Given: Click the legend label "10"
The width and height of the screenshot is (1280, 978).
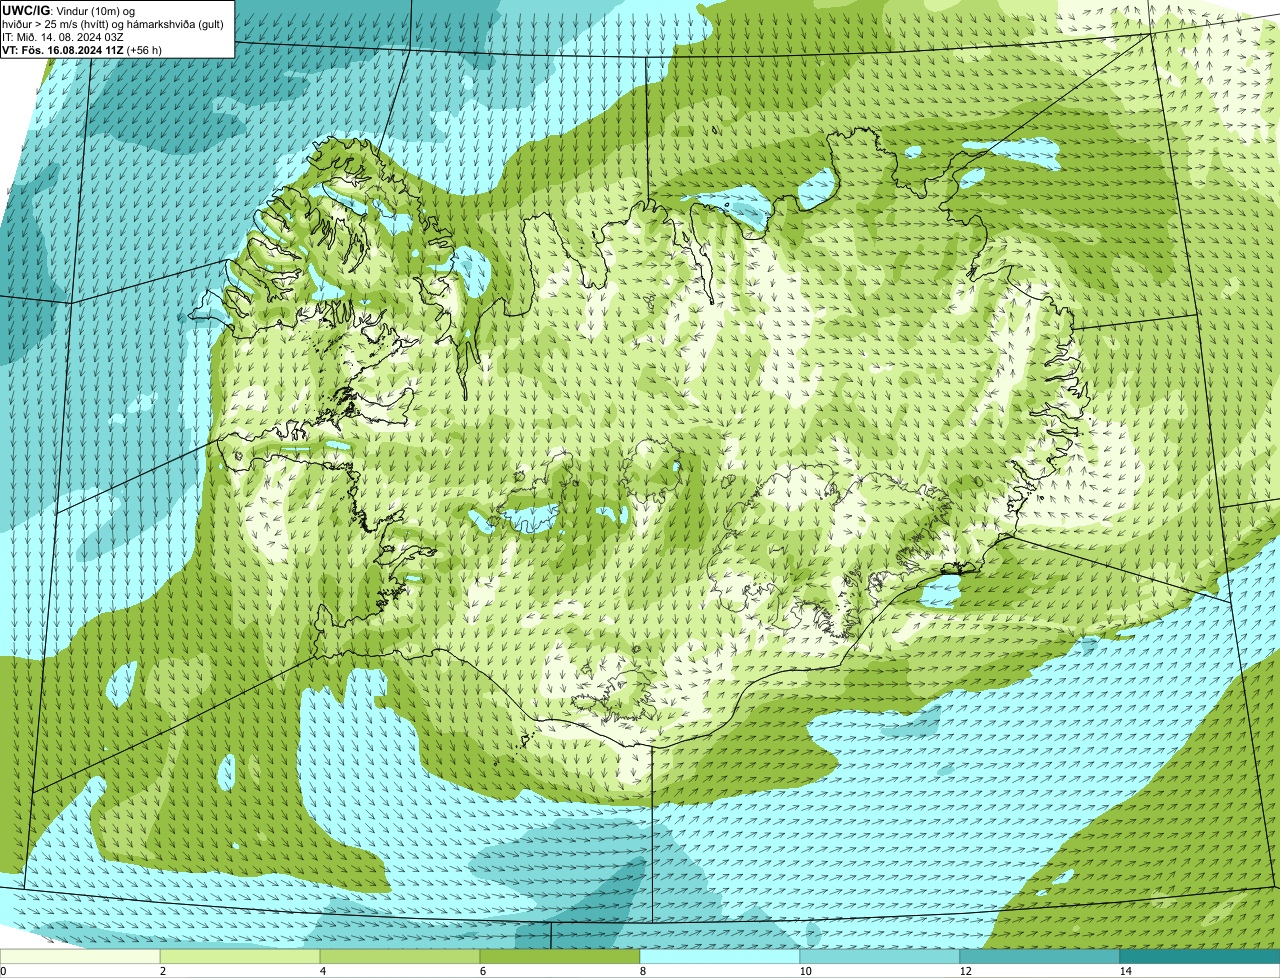Looking at the screenshot, I should click(805, 971).
